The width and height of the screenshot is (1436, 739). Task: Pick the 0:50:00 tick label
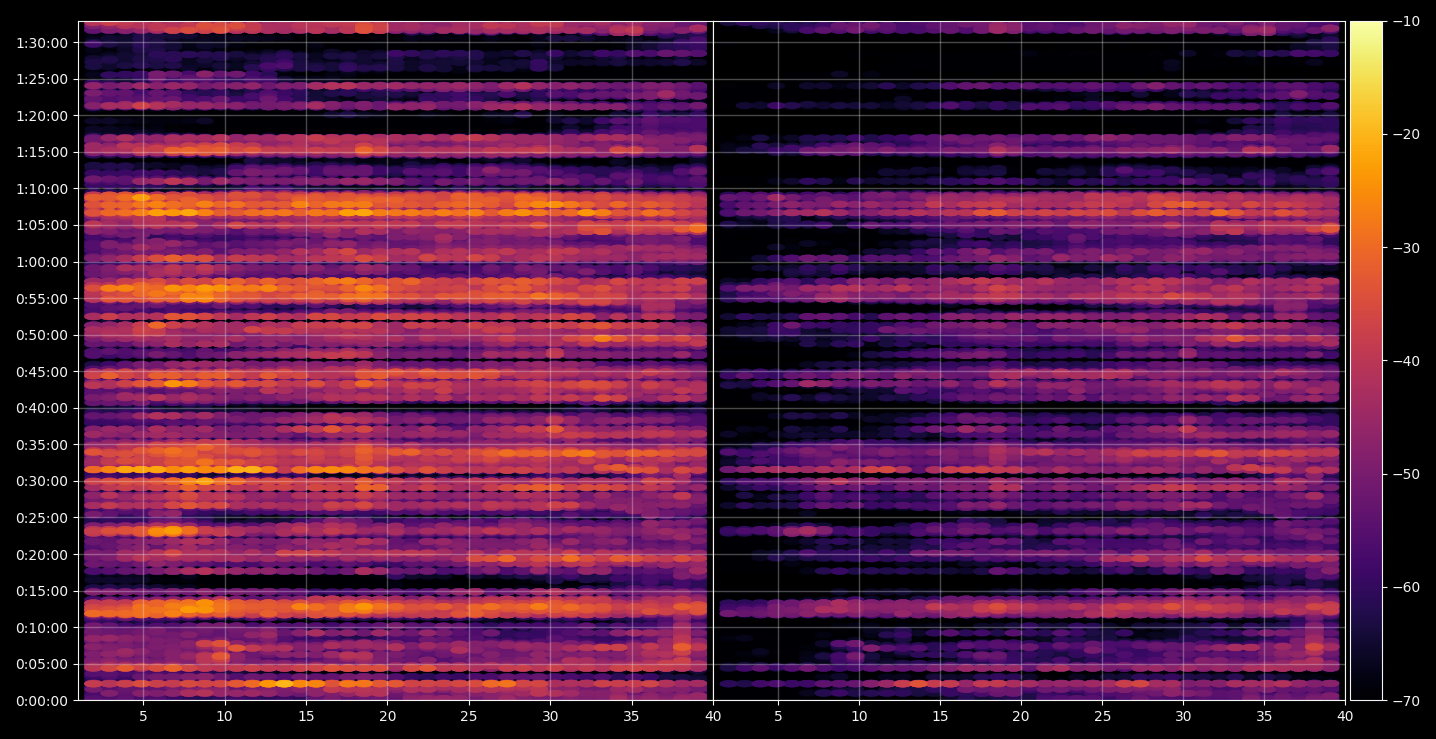click(x=41, y=335)
